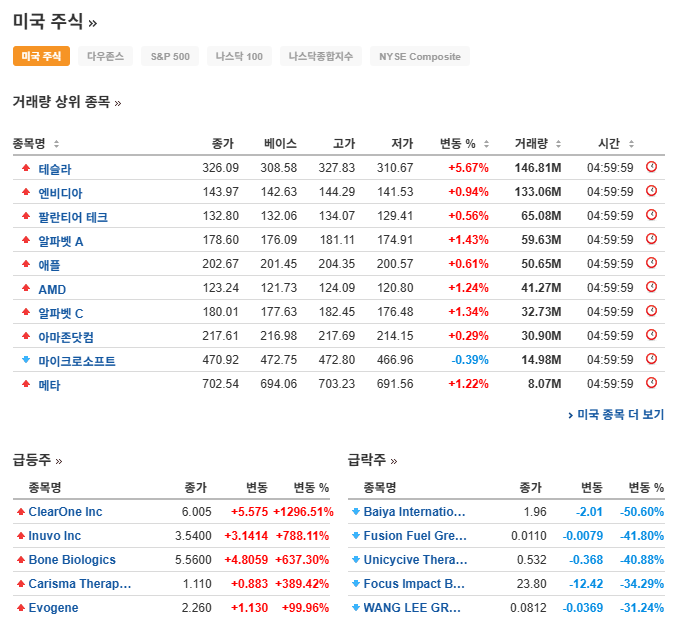Open the Fusion Fuel Gre... loser link
This screenshot has height=625, width=682.
(415, 535)
